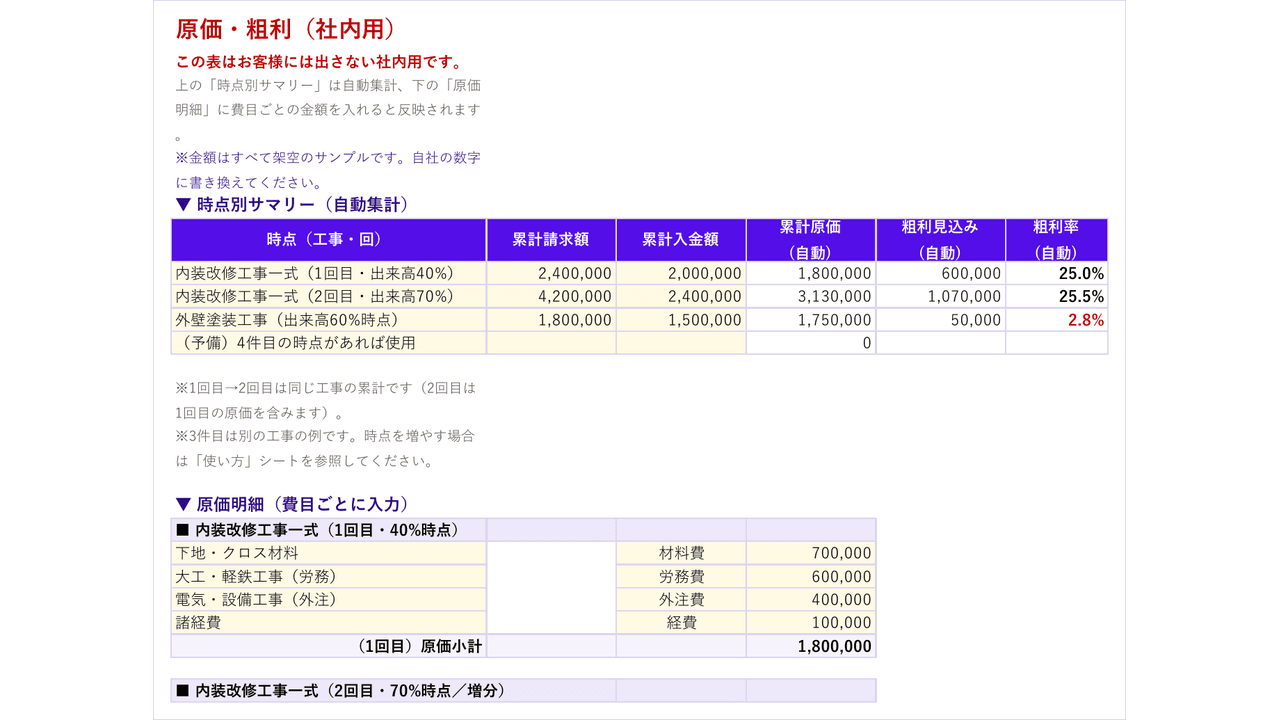Click the 1,800,000 cumulative cost in first summary row
The width and height of the screenshot is (1280, 720).
[x=811, y=273]
